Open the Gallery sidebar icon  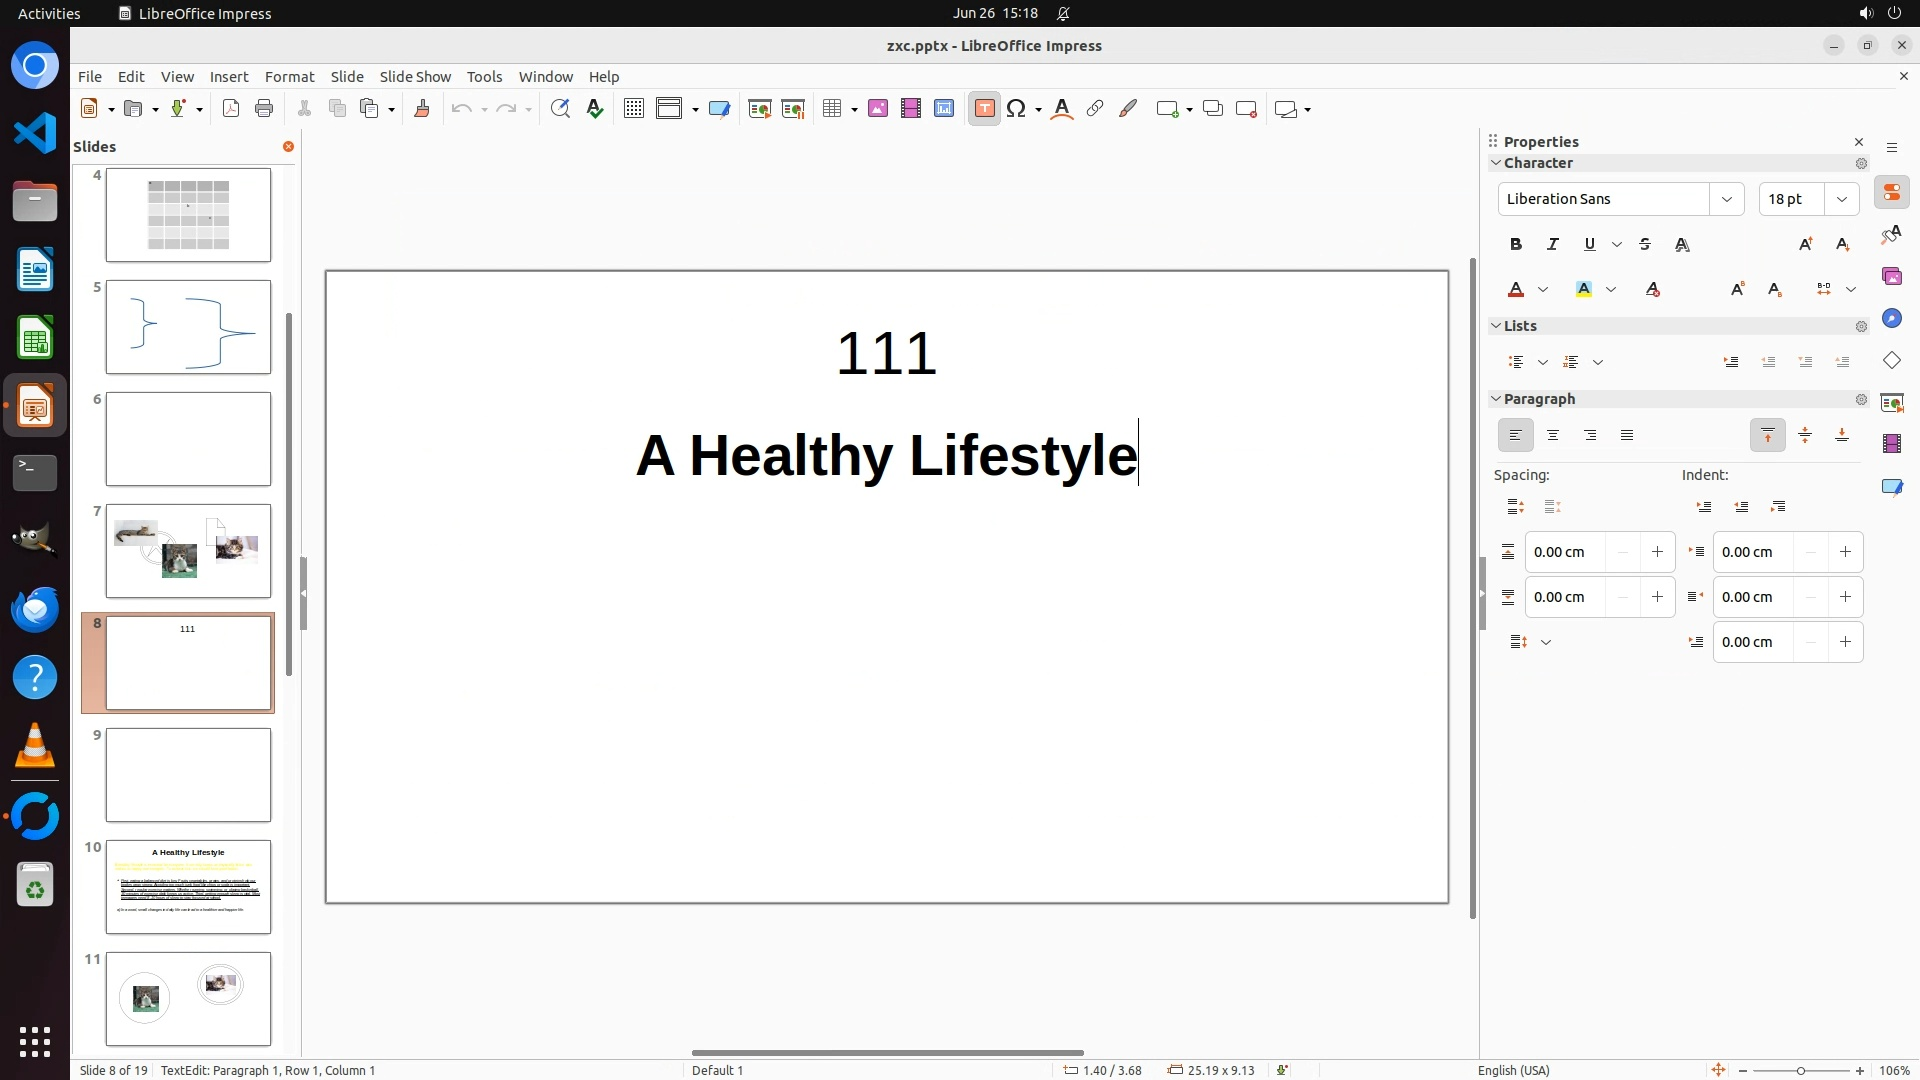[x=1891, y=277]
